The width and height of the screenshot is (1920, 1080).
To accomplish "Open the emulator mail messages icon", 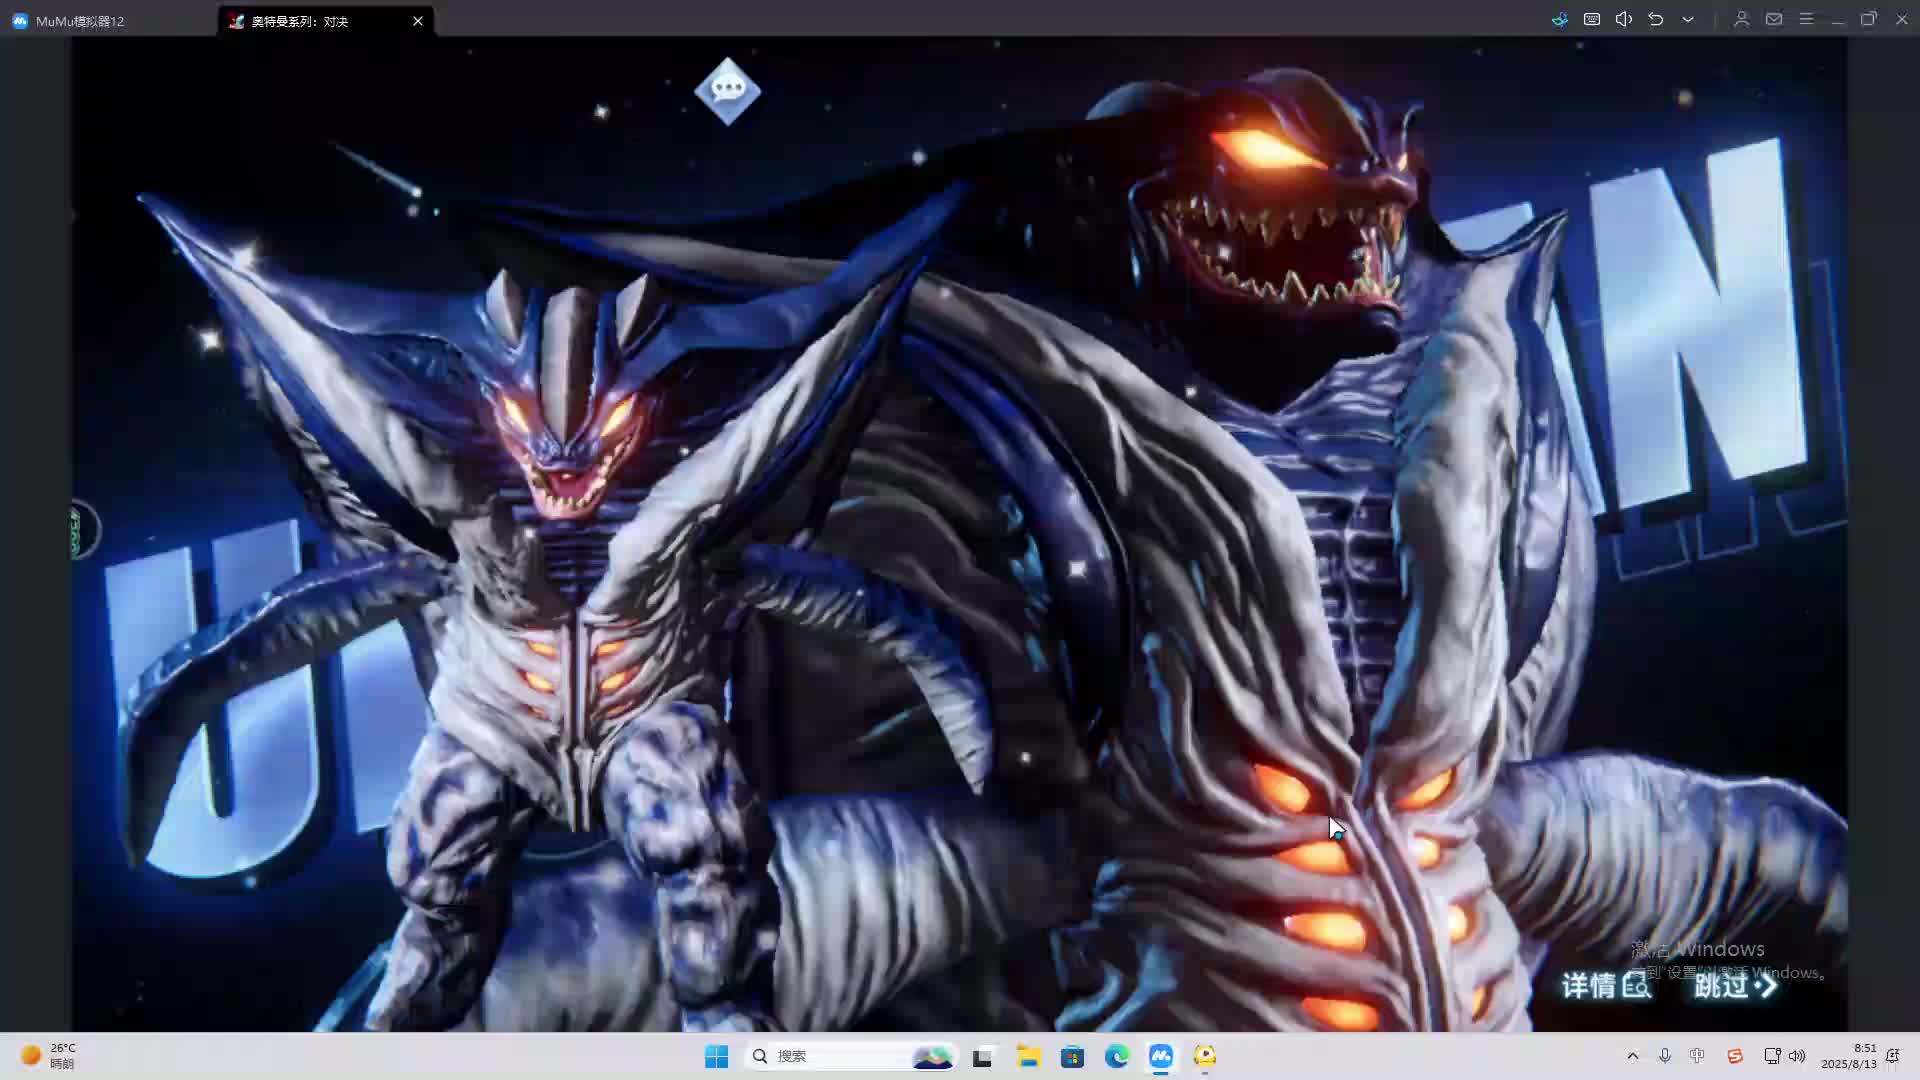I will pos(1774,19).
